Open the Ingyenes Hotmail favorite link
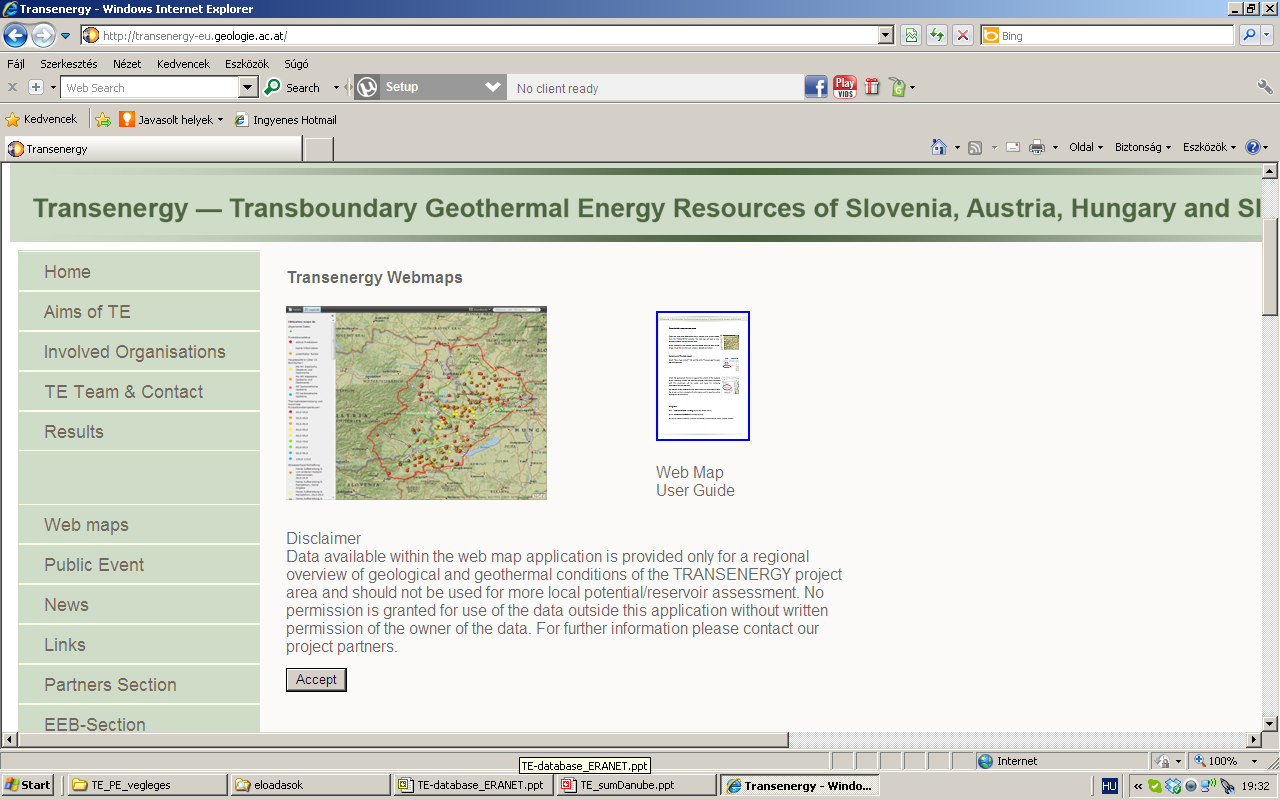 coord(285,119)
